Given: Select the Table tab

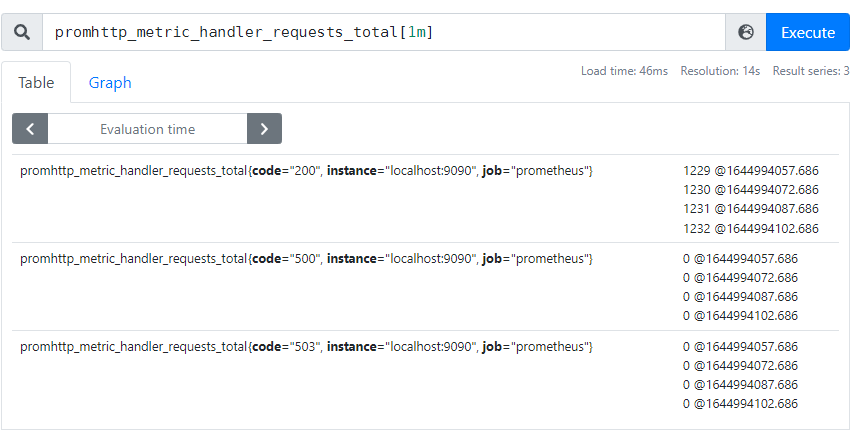Looking at the screenshot, I should pos(36,83).
